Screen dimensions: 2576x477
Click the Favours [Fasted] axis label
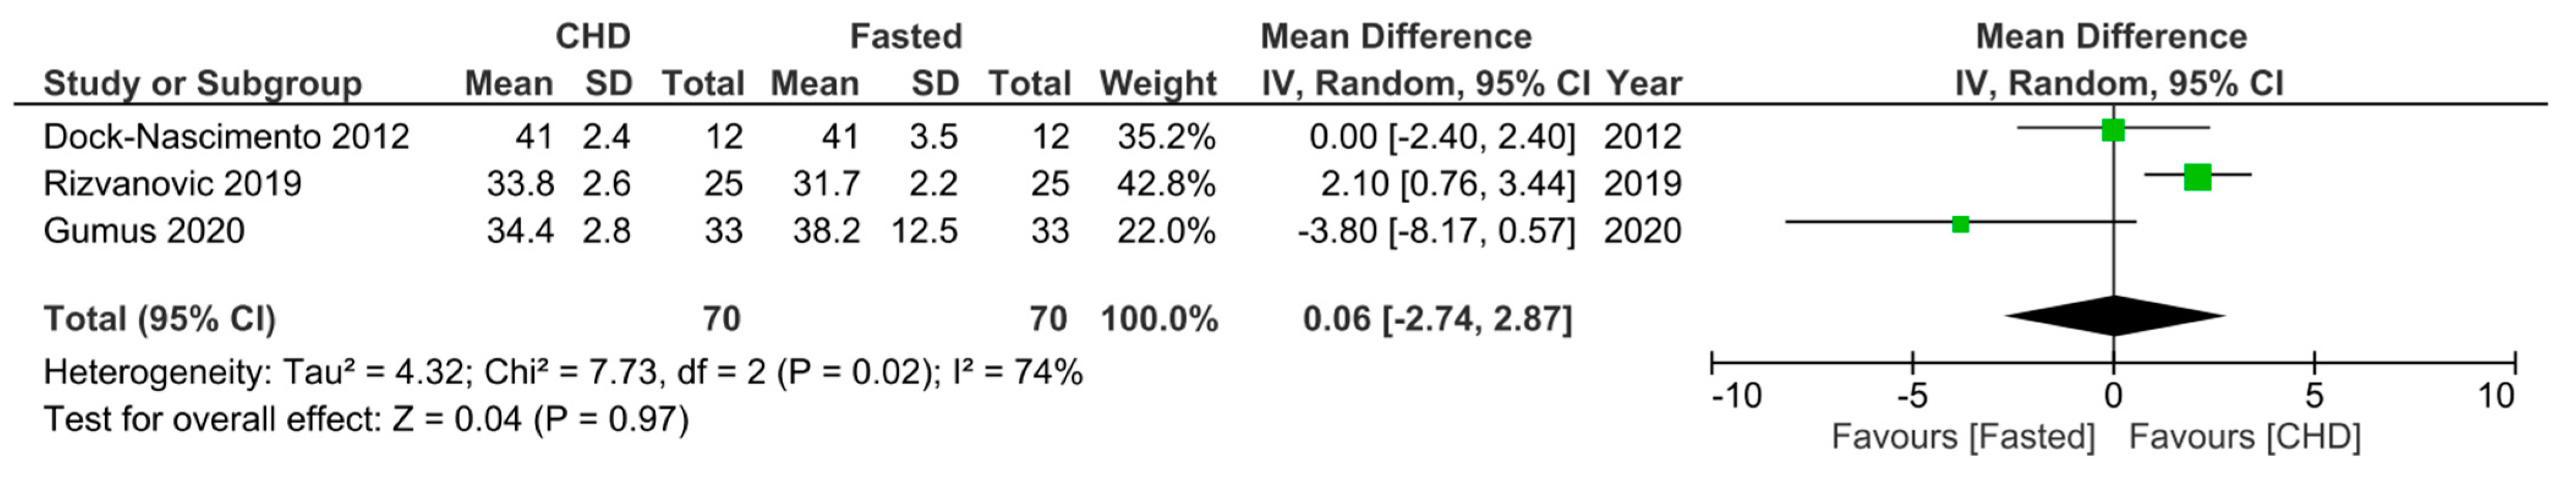pyautogui.click(x=1963, y=437)
